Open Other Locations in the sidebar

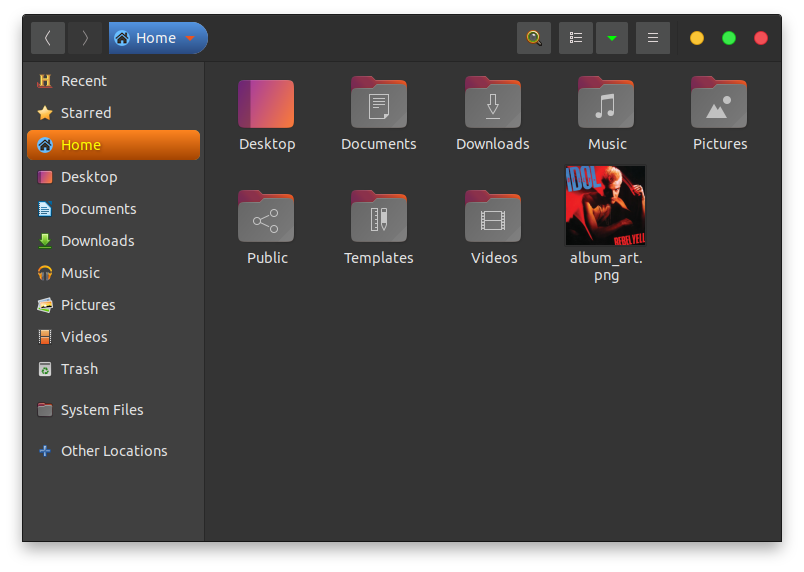coord(113,451)
